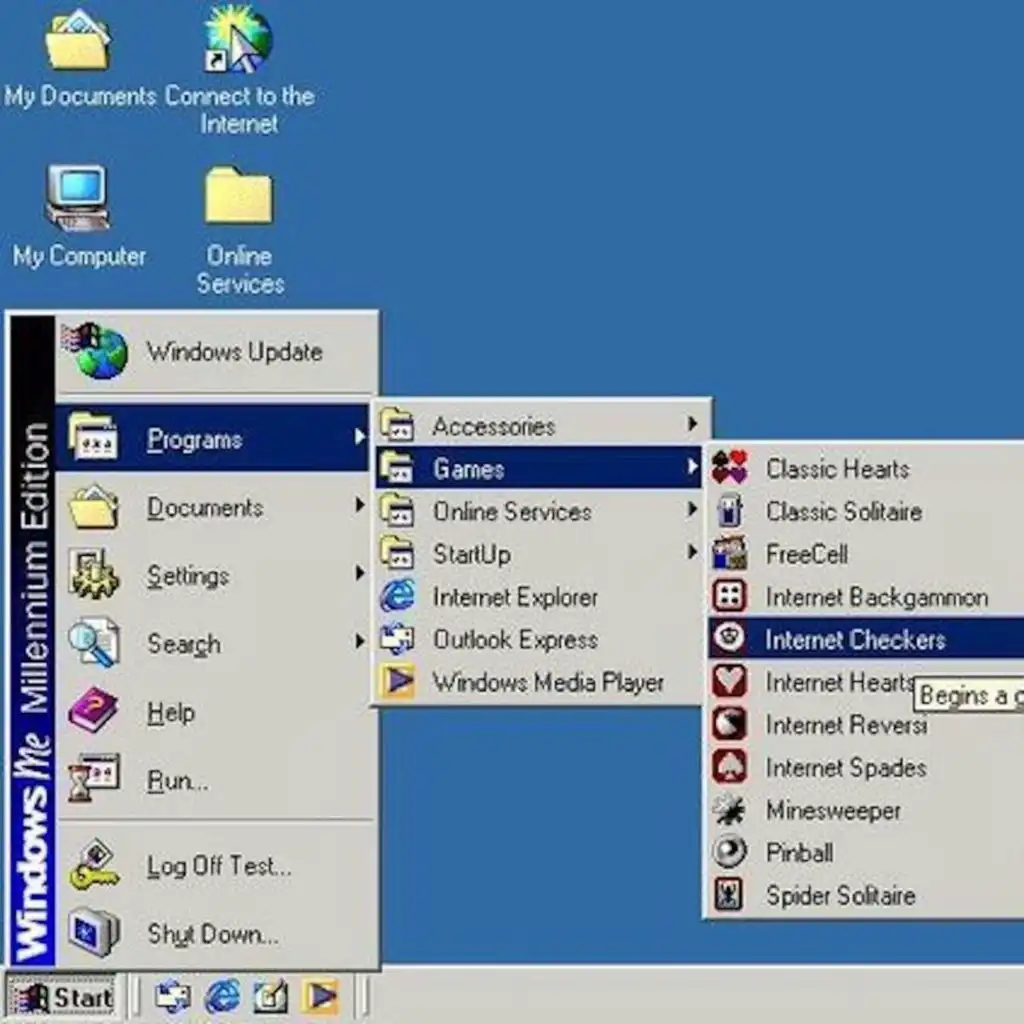Expand the Programs submenu arrow
Viewport: 1024px width, 1024px height.
(x=359, y=436)
